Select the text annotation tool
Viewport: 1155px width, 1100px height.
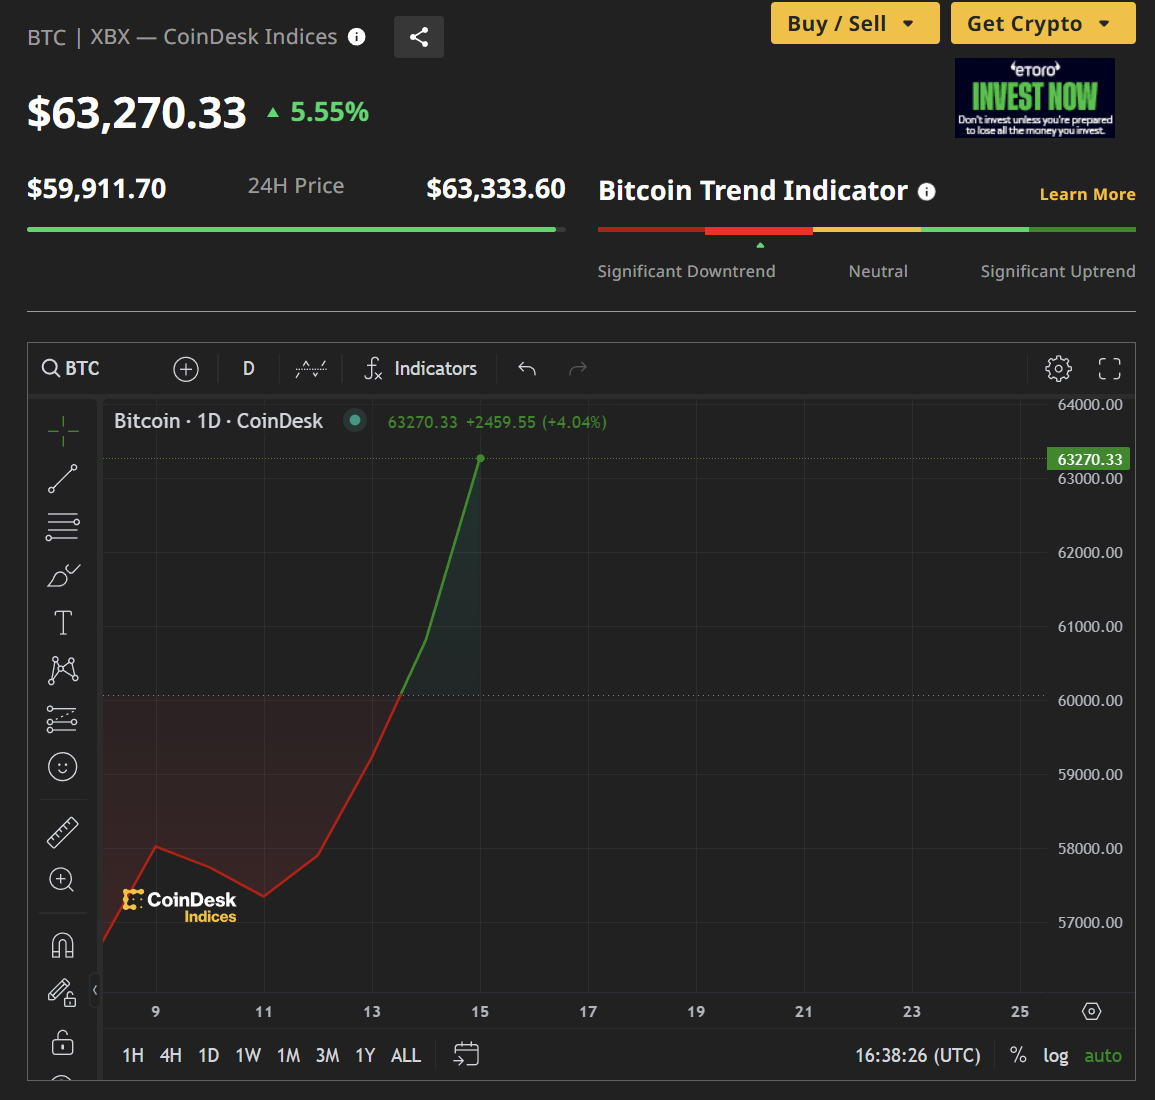click(62, 623)
